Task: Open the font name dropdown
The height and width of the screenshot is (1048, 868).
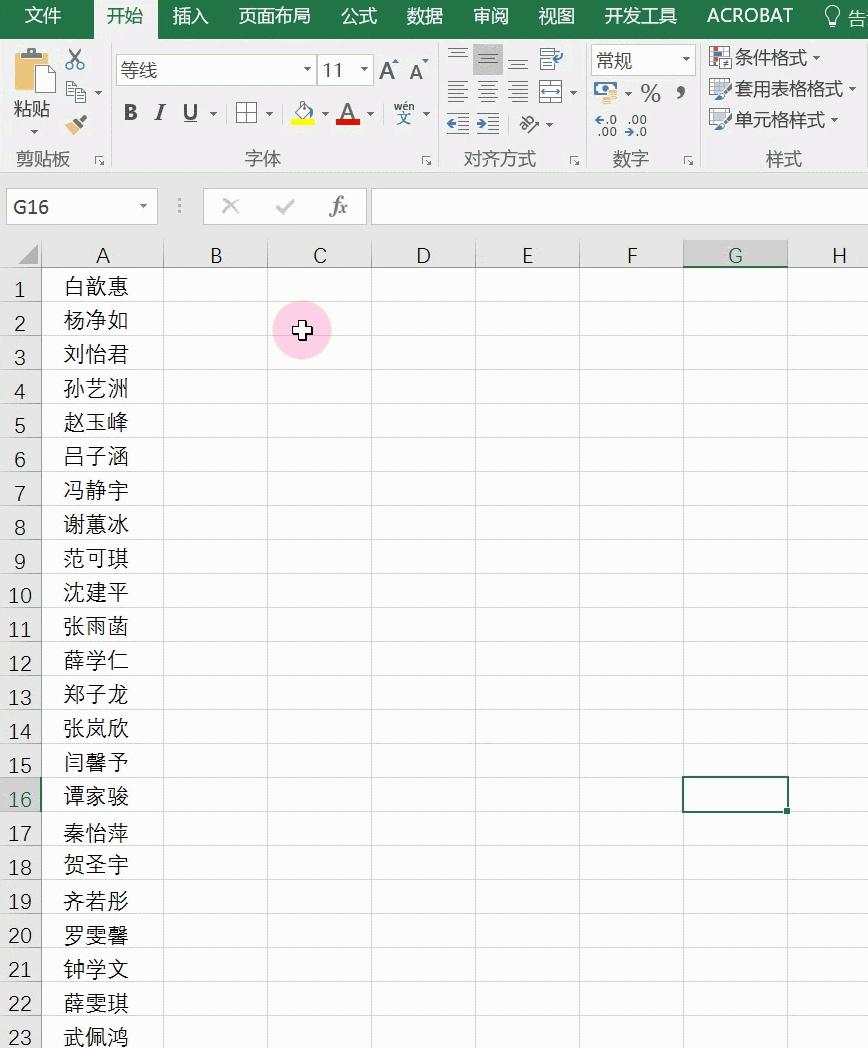Action: (x=308, y=71)
